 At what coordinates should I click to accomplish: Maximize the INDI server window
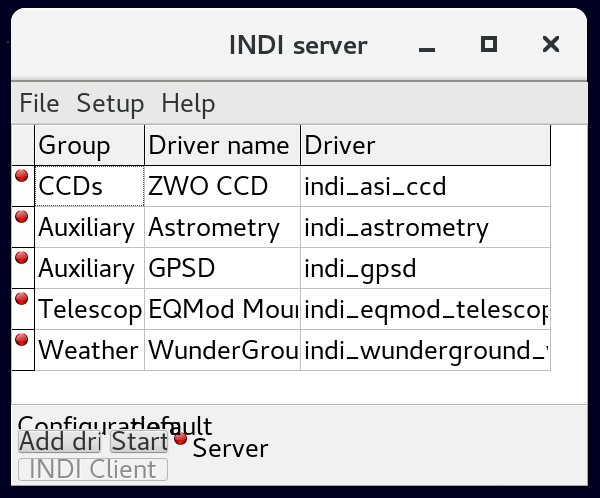coord(489,45)
